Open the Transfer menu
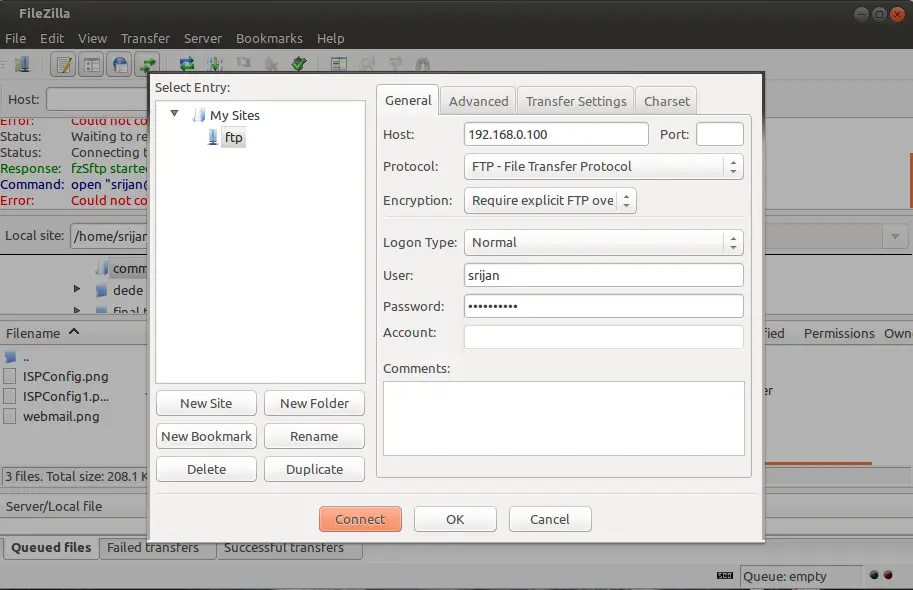Screen dimensions: 913x590 [146, 38]
